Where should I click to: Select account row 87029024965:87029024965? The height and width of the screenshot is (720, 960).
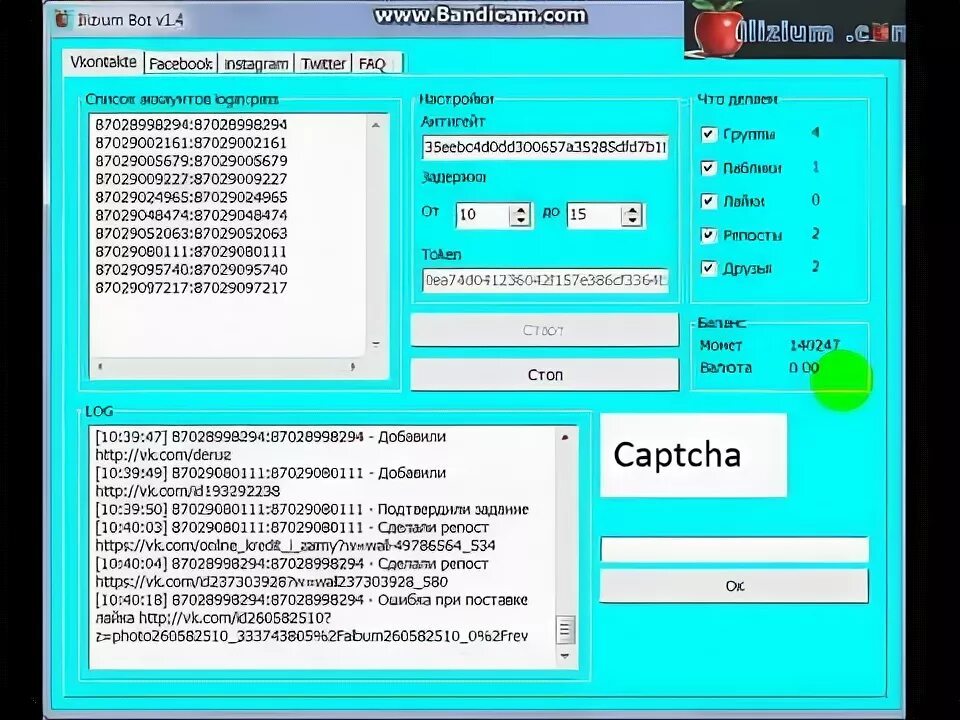click(191, 197)
